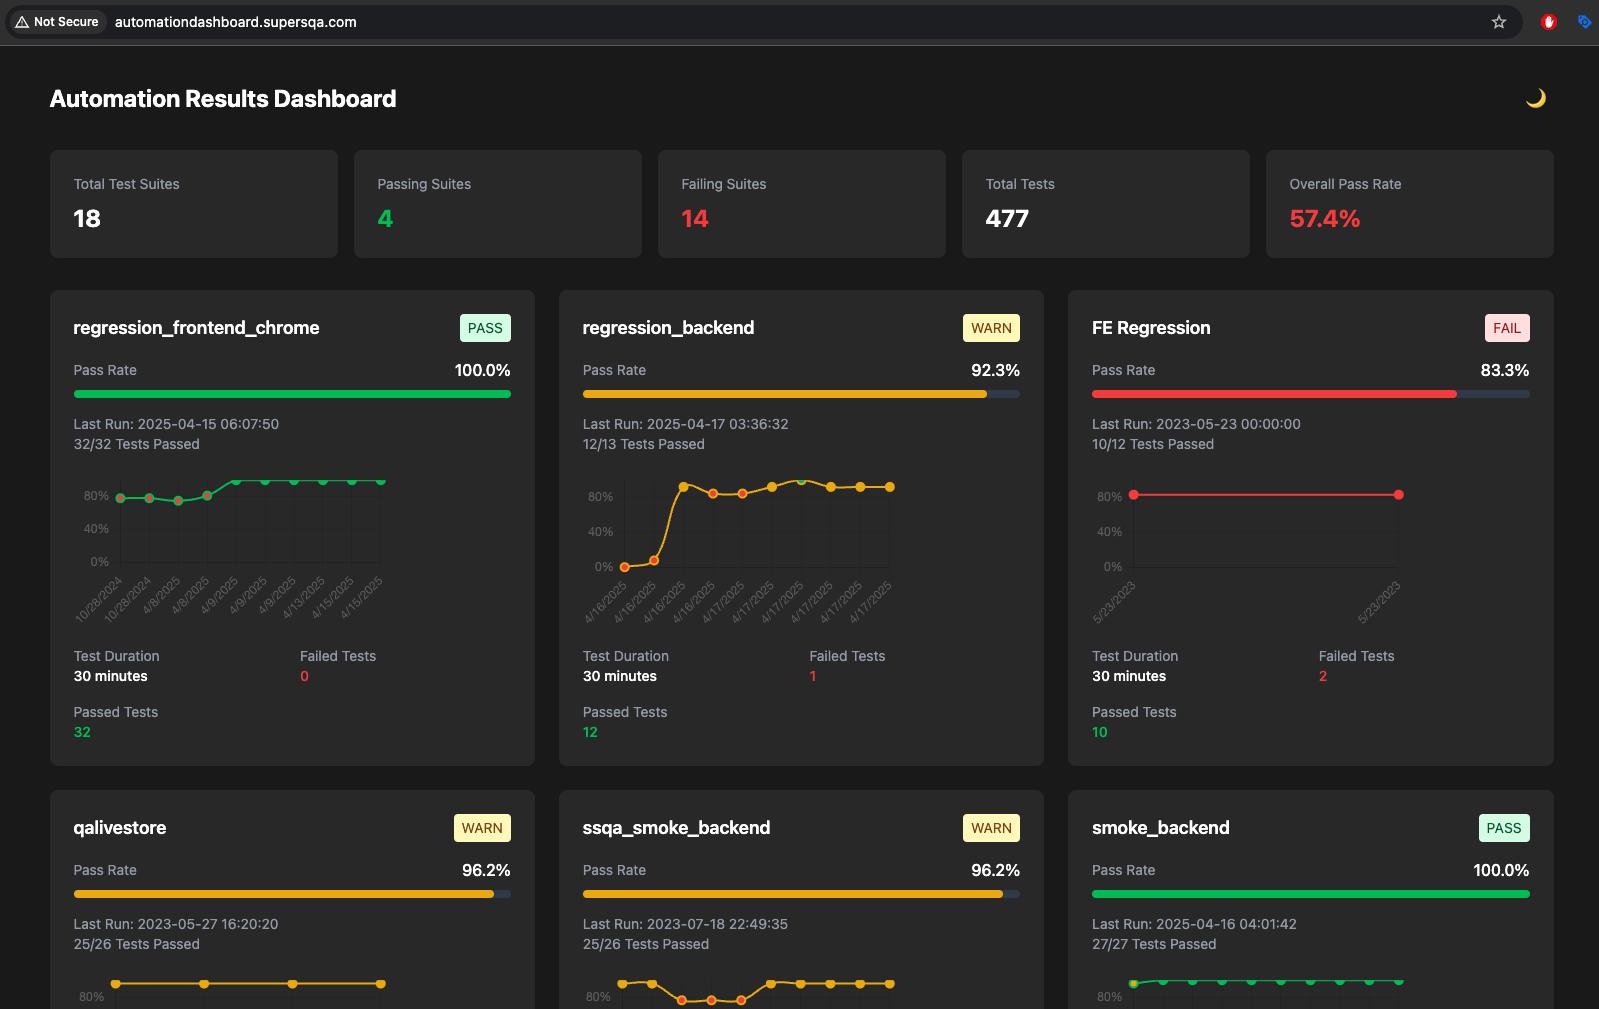Select the Passing Suites summary card
The image size is (1599, 1009).
click(x=497, y=204)
